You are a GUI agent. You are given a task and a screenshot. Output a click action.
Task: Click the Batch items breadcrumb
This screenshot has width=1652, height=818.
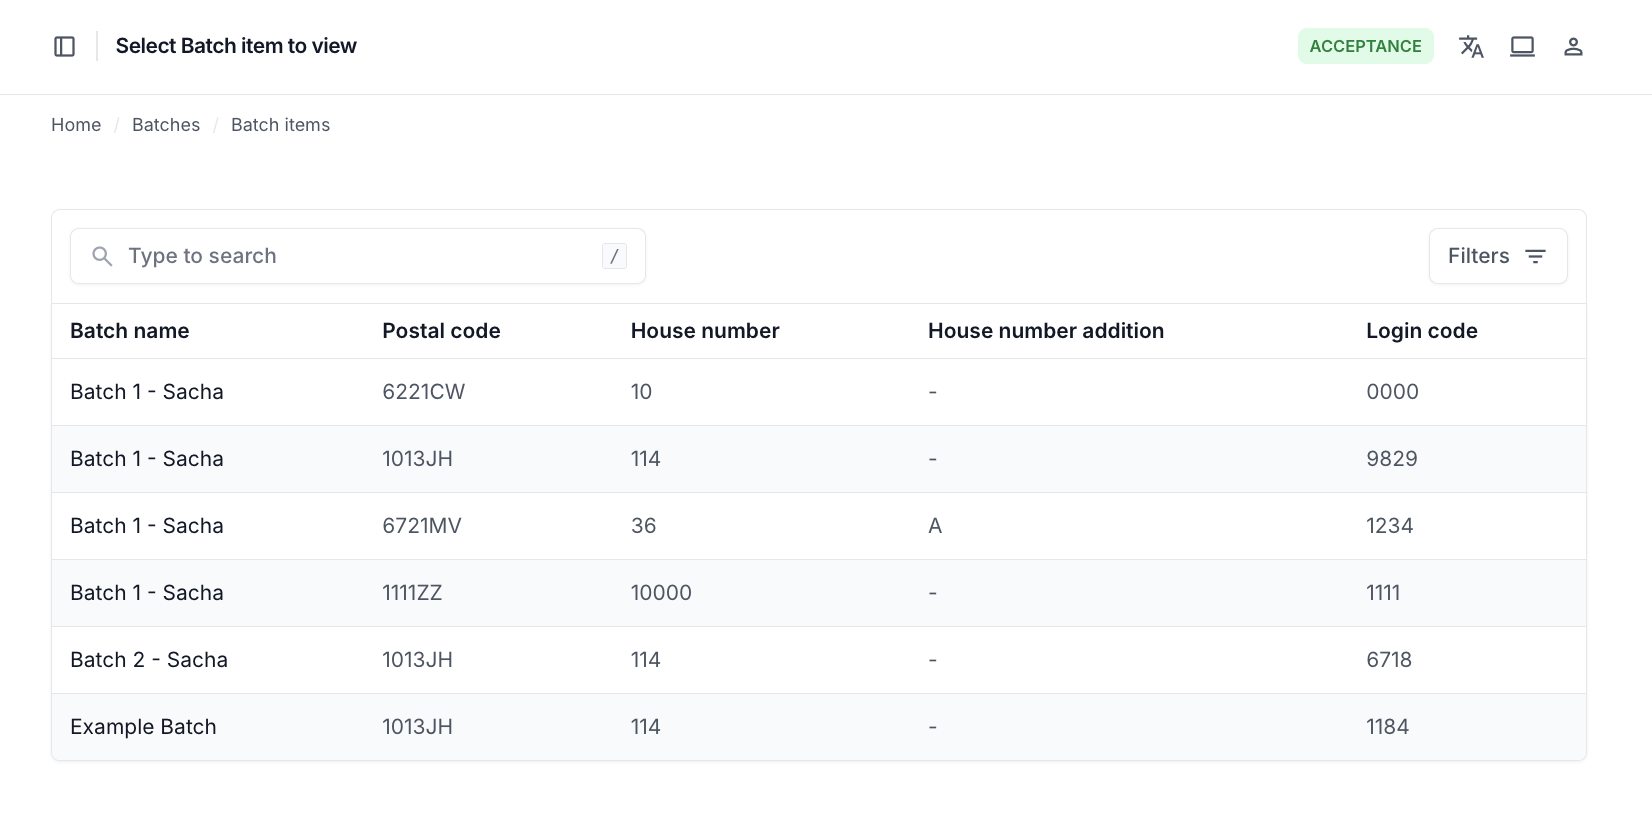pos(280,125)
